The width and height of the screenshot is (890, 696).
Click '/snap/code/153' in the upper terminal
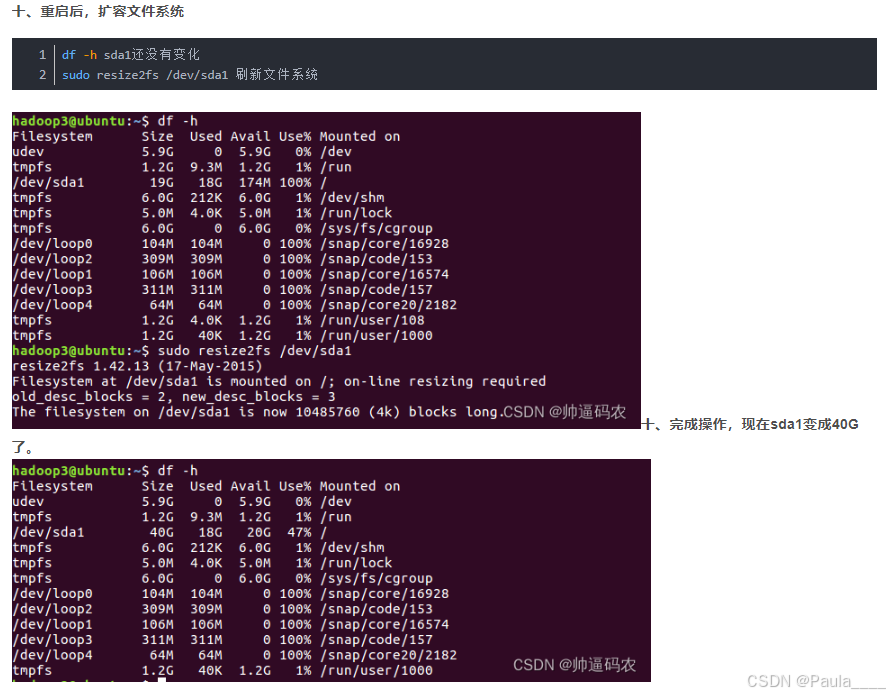[376, 259]
